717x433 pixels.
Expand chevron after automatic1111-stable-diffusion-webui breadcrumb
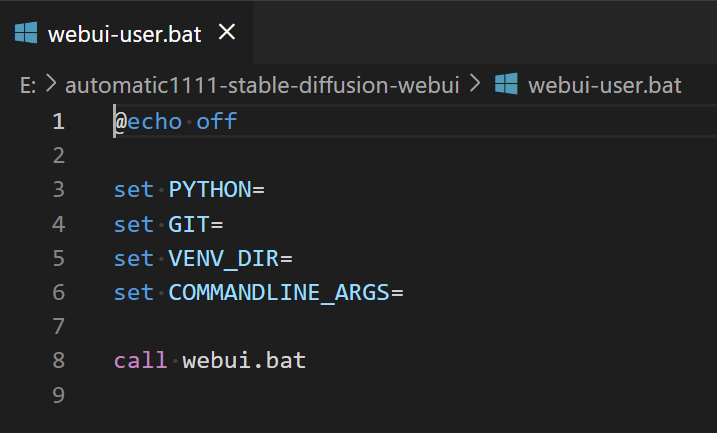pyautogui.click(x=475, y=84)
